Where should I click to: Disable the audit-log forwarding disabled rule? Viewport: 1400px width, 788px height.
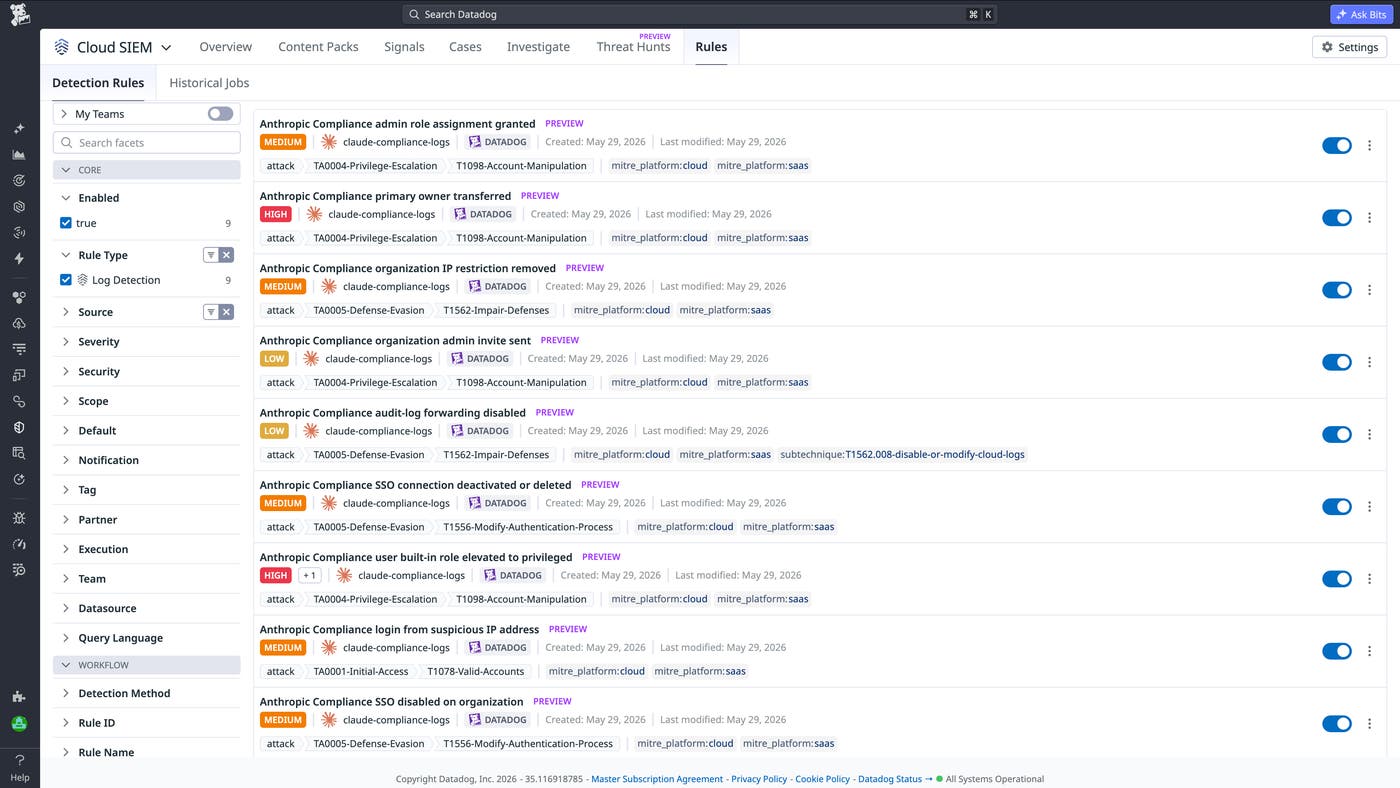pyautogui.click(x=1337, y=435)
